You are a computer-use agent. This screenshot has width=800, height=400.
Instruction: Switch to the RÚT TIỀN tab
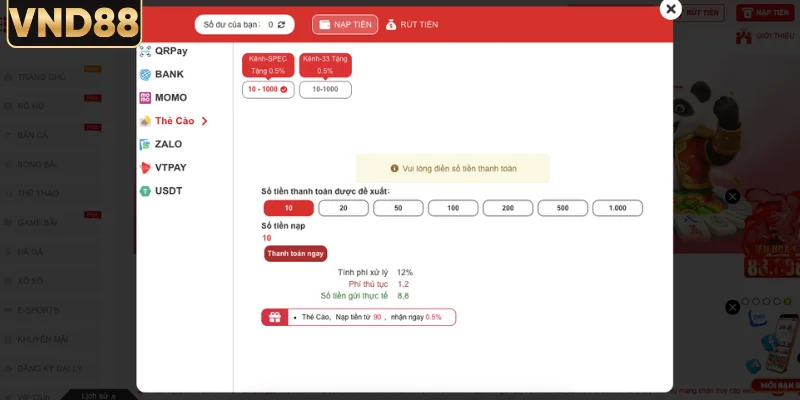(x=412, y=24)
